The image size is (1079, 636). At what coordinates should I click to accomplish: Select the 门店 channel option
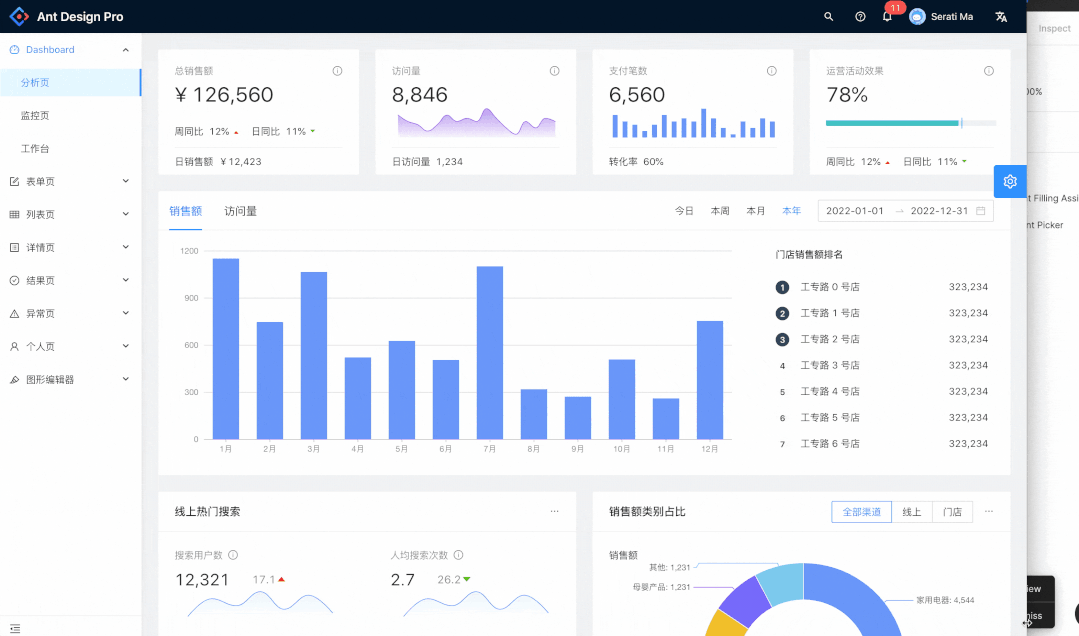click(952, 511)
